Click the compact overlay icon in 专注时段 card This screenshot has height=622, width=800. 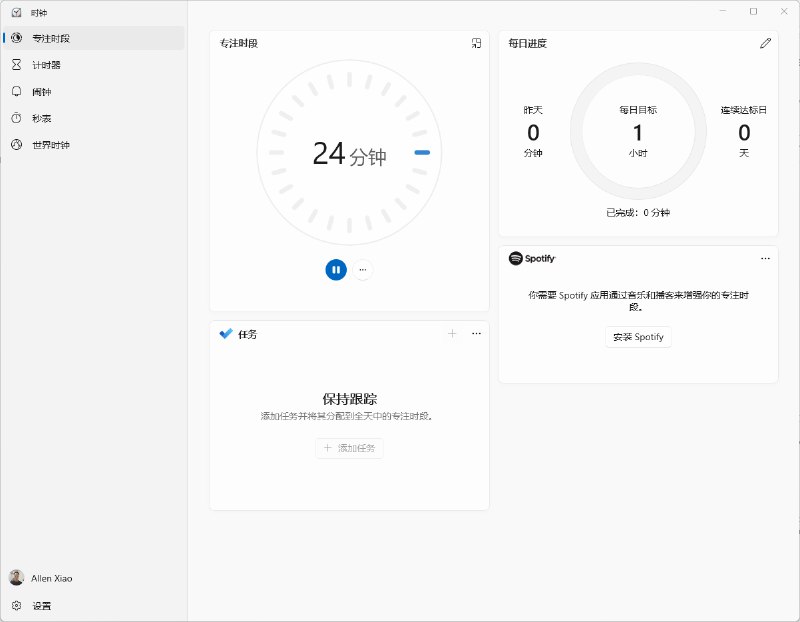tap(477, 43)
